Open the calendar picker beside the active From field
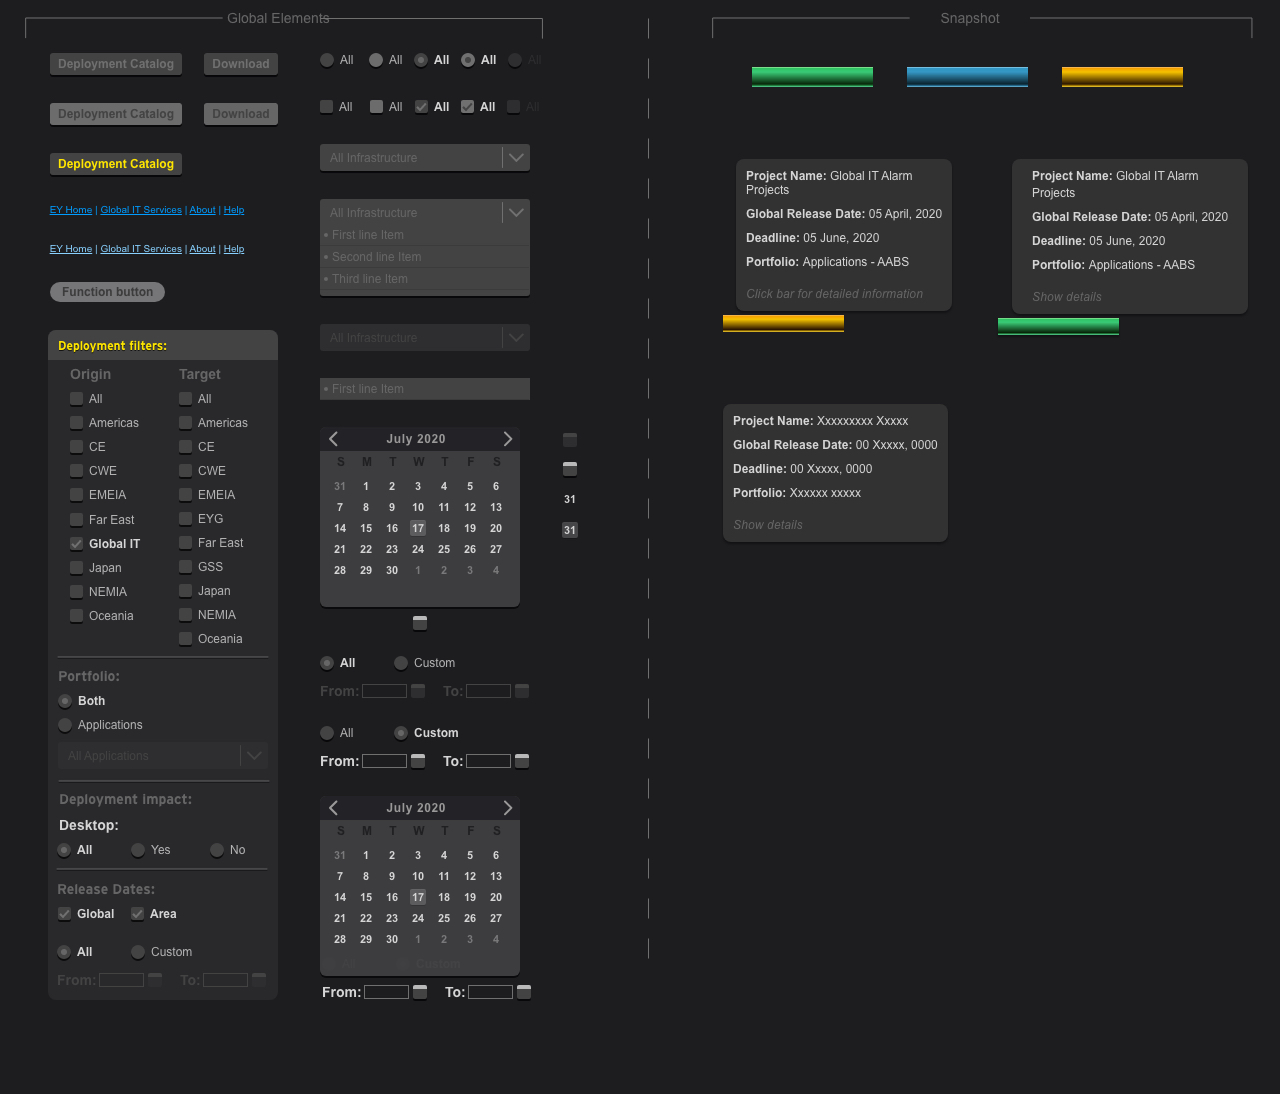Image resolution: width=1280 pixels, height=1094 pixels. click(418, 761)
